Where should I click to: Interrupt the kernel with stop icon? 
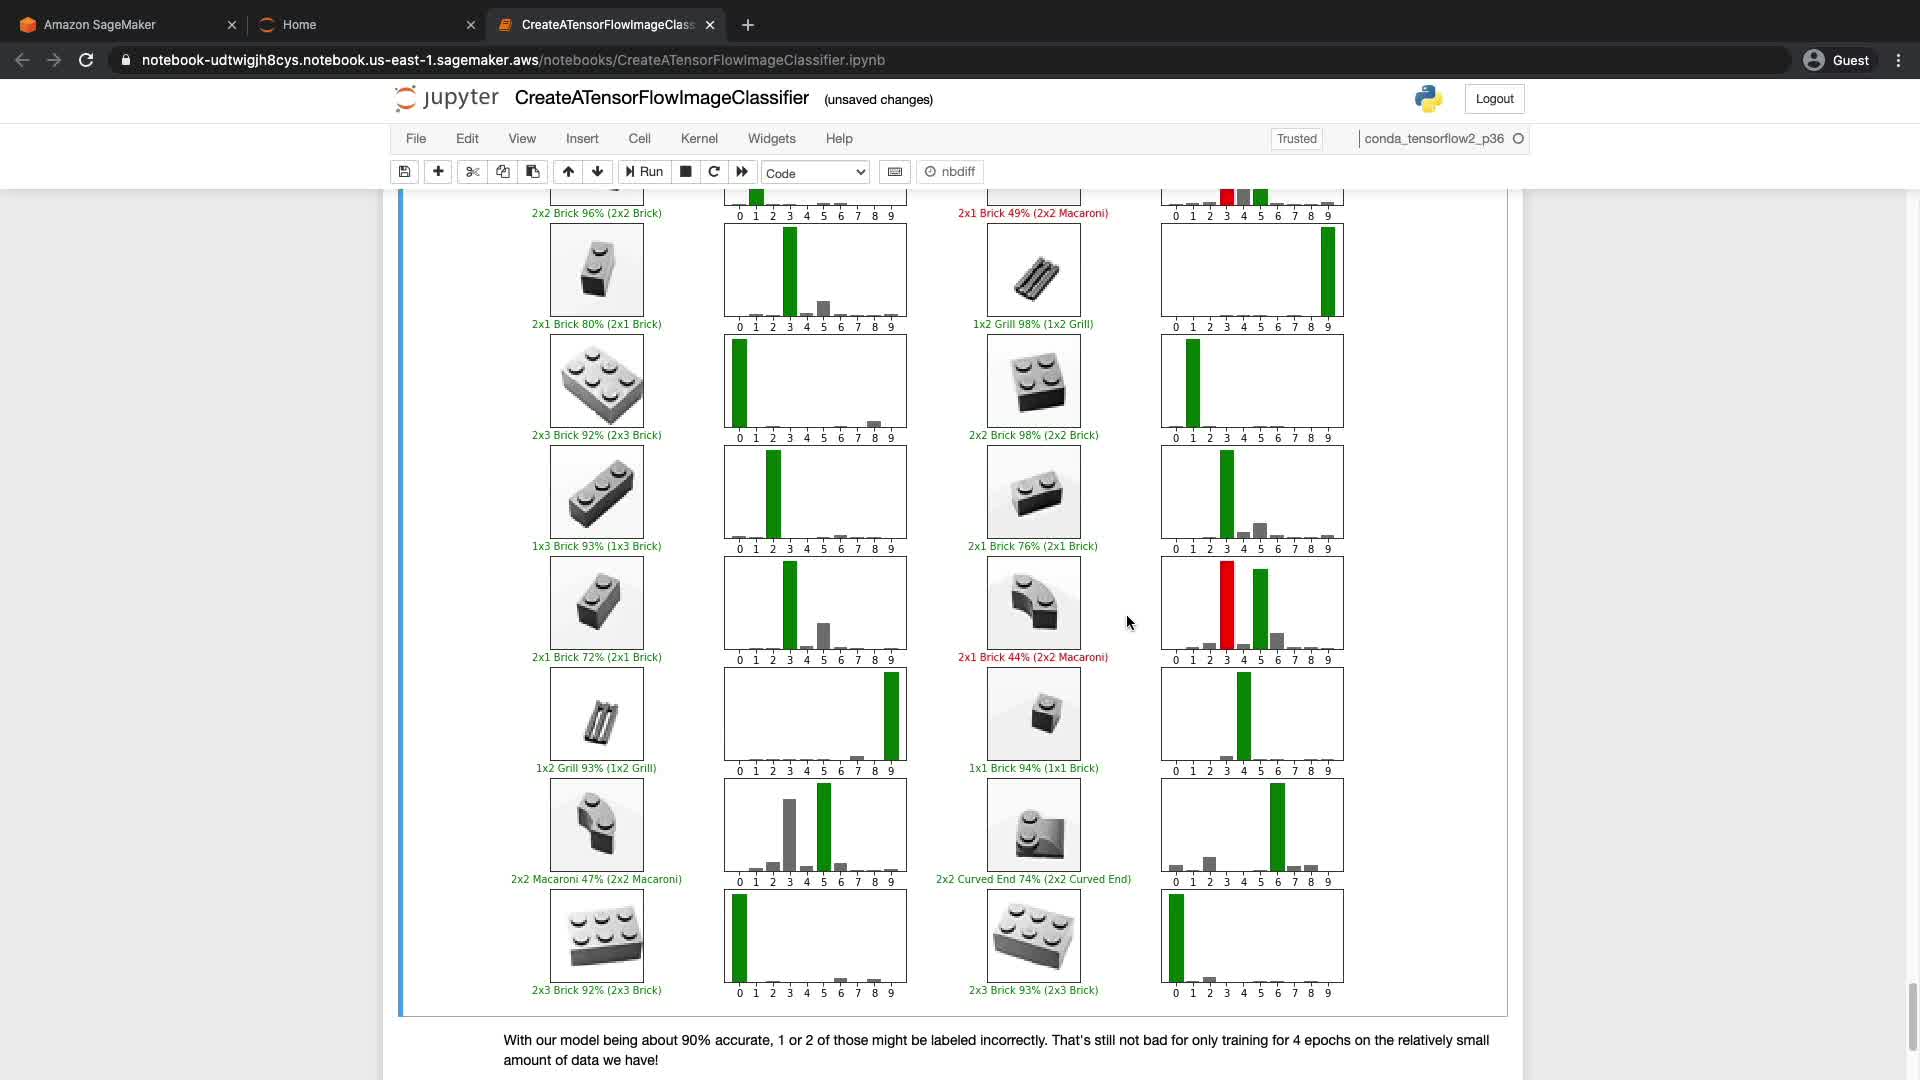[x=686, y=172]
